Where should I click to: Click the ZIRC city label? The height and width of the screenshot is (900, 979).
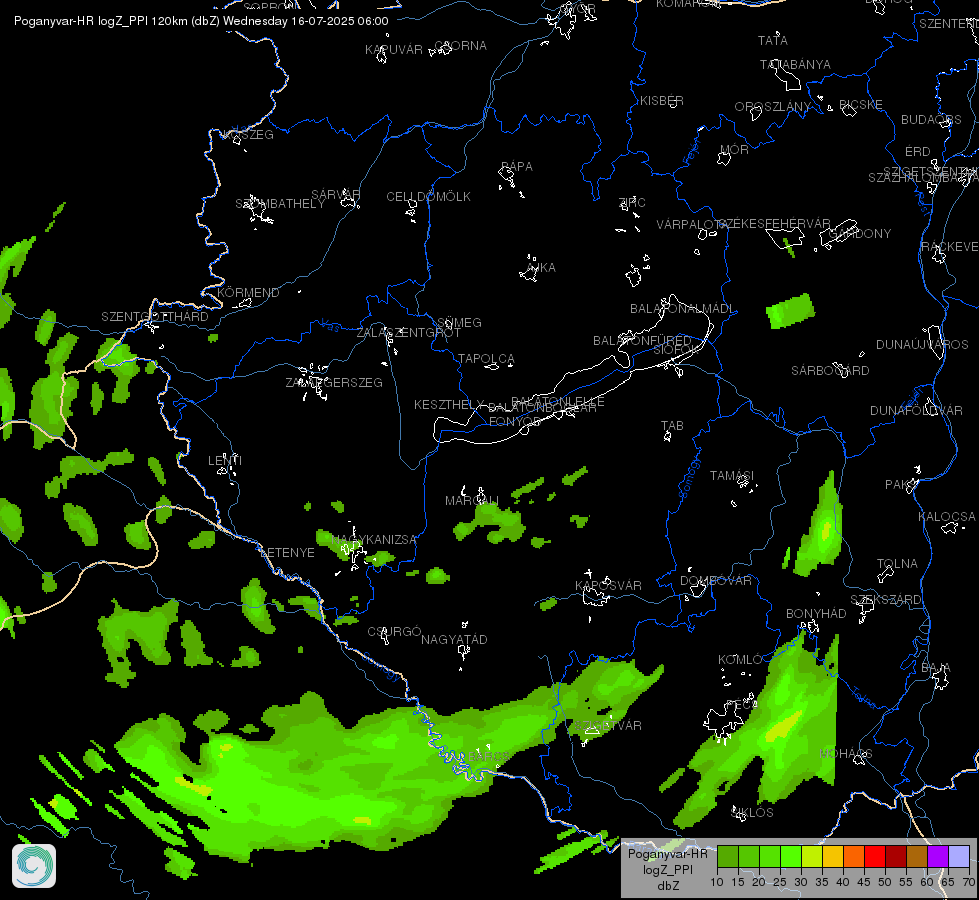point(632,202)
